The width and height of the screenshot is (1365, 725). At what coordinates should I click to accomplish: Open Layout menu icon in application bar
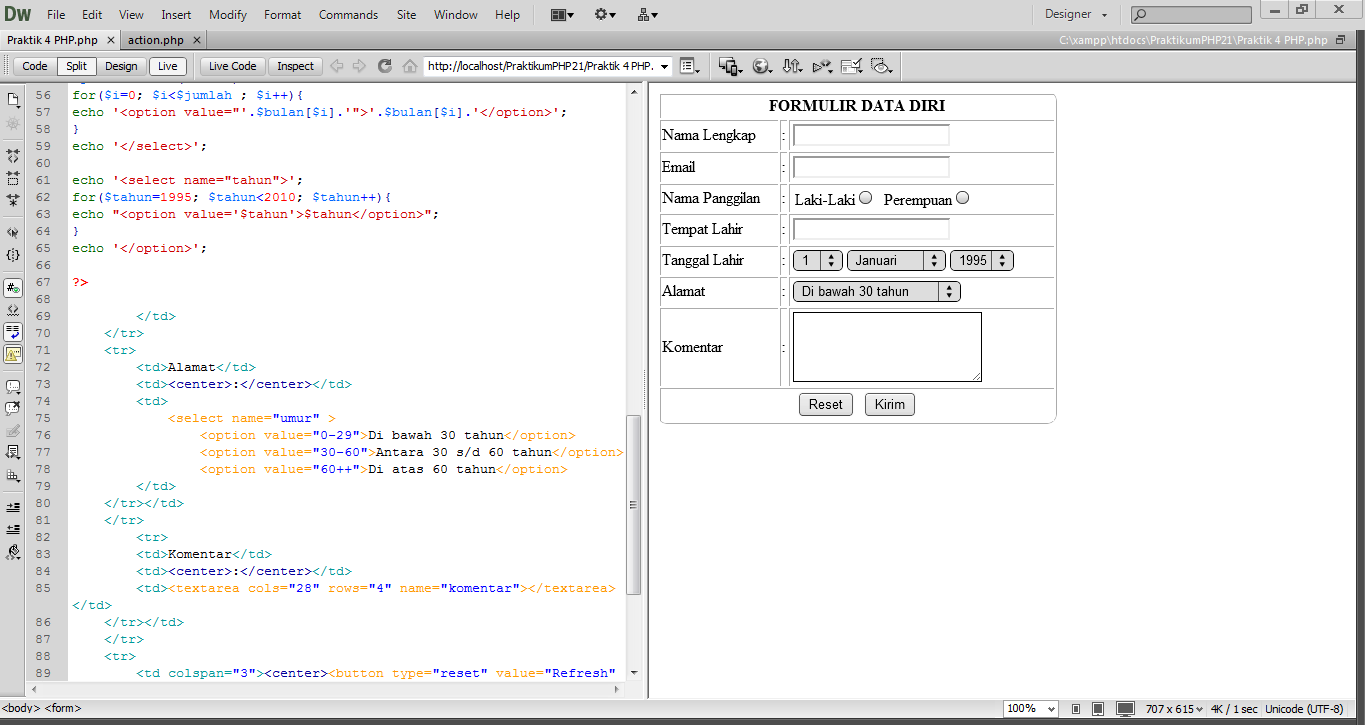[562, 15]
